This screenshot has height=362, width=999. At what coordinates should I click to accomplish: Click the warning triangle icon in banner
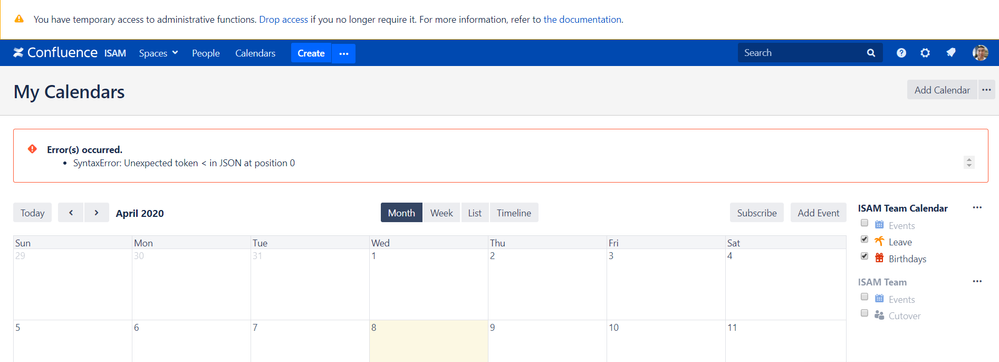19,19
